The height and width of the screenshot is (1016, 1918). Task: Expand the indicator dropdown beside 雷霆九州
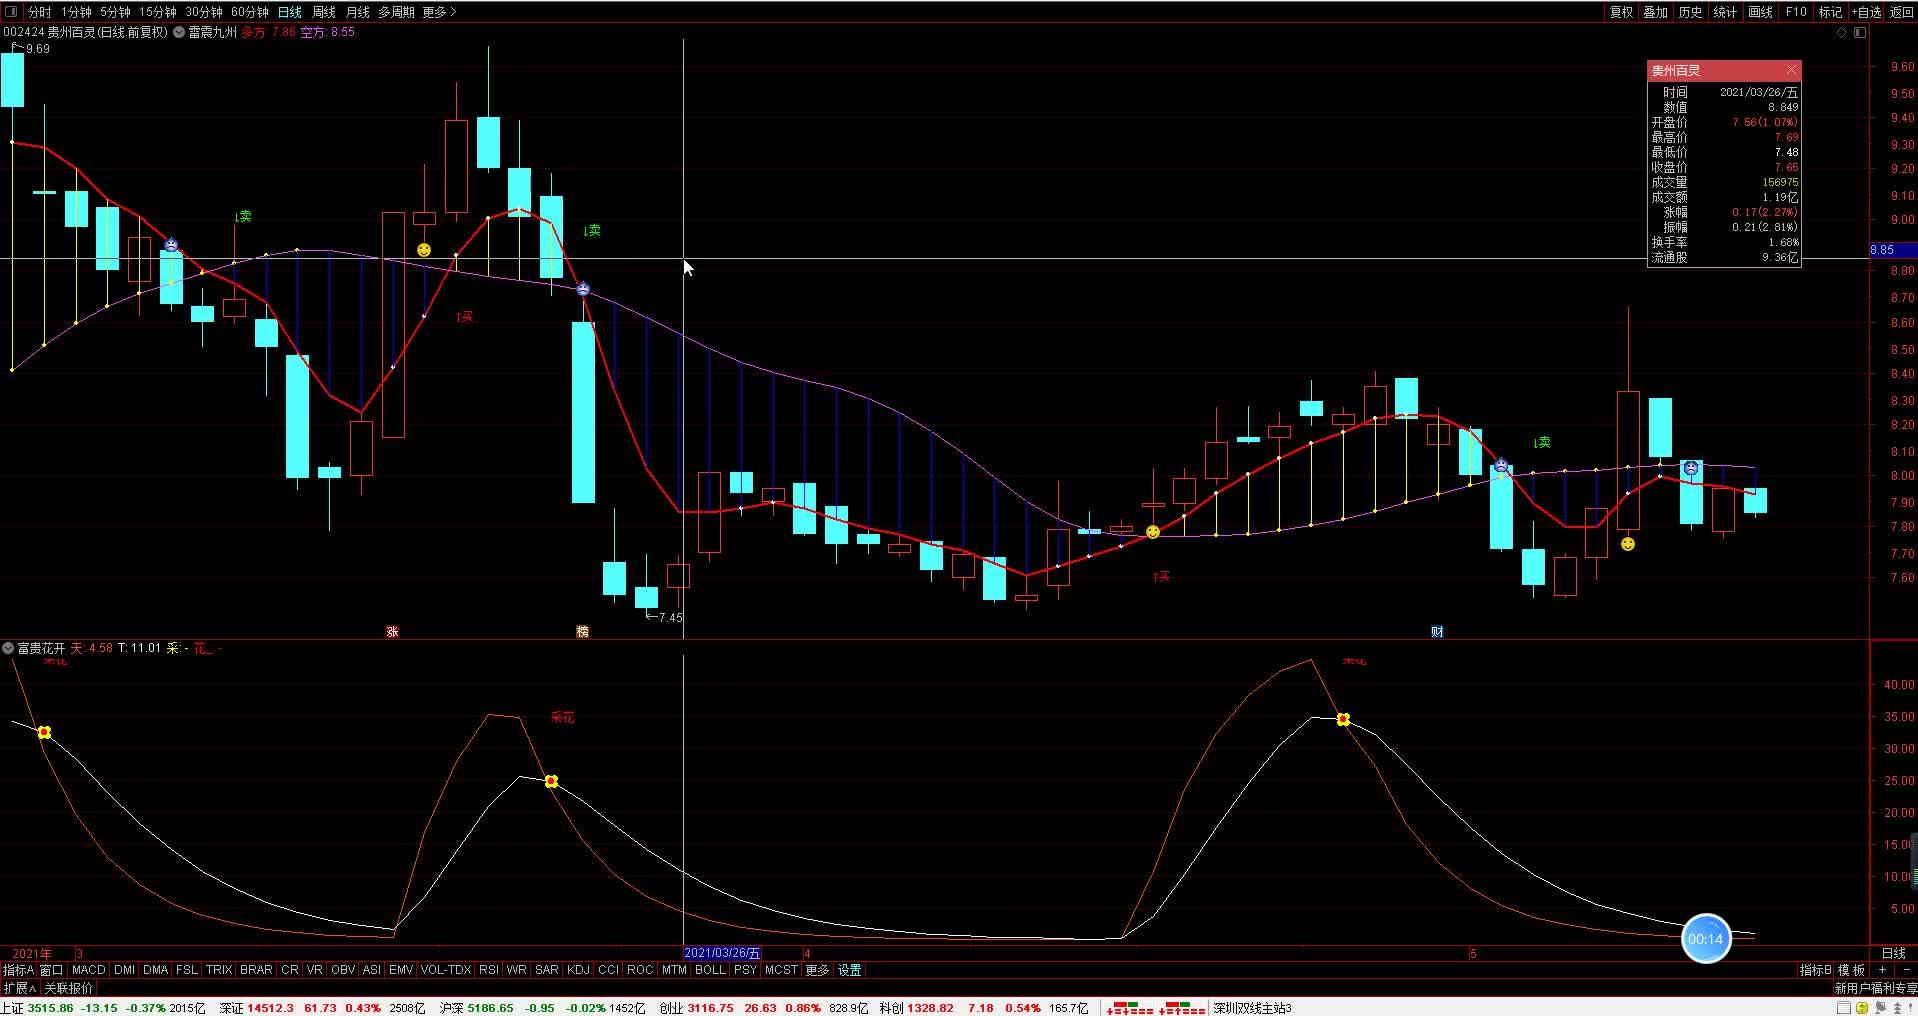[179, 32]
